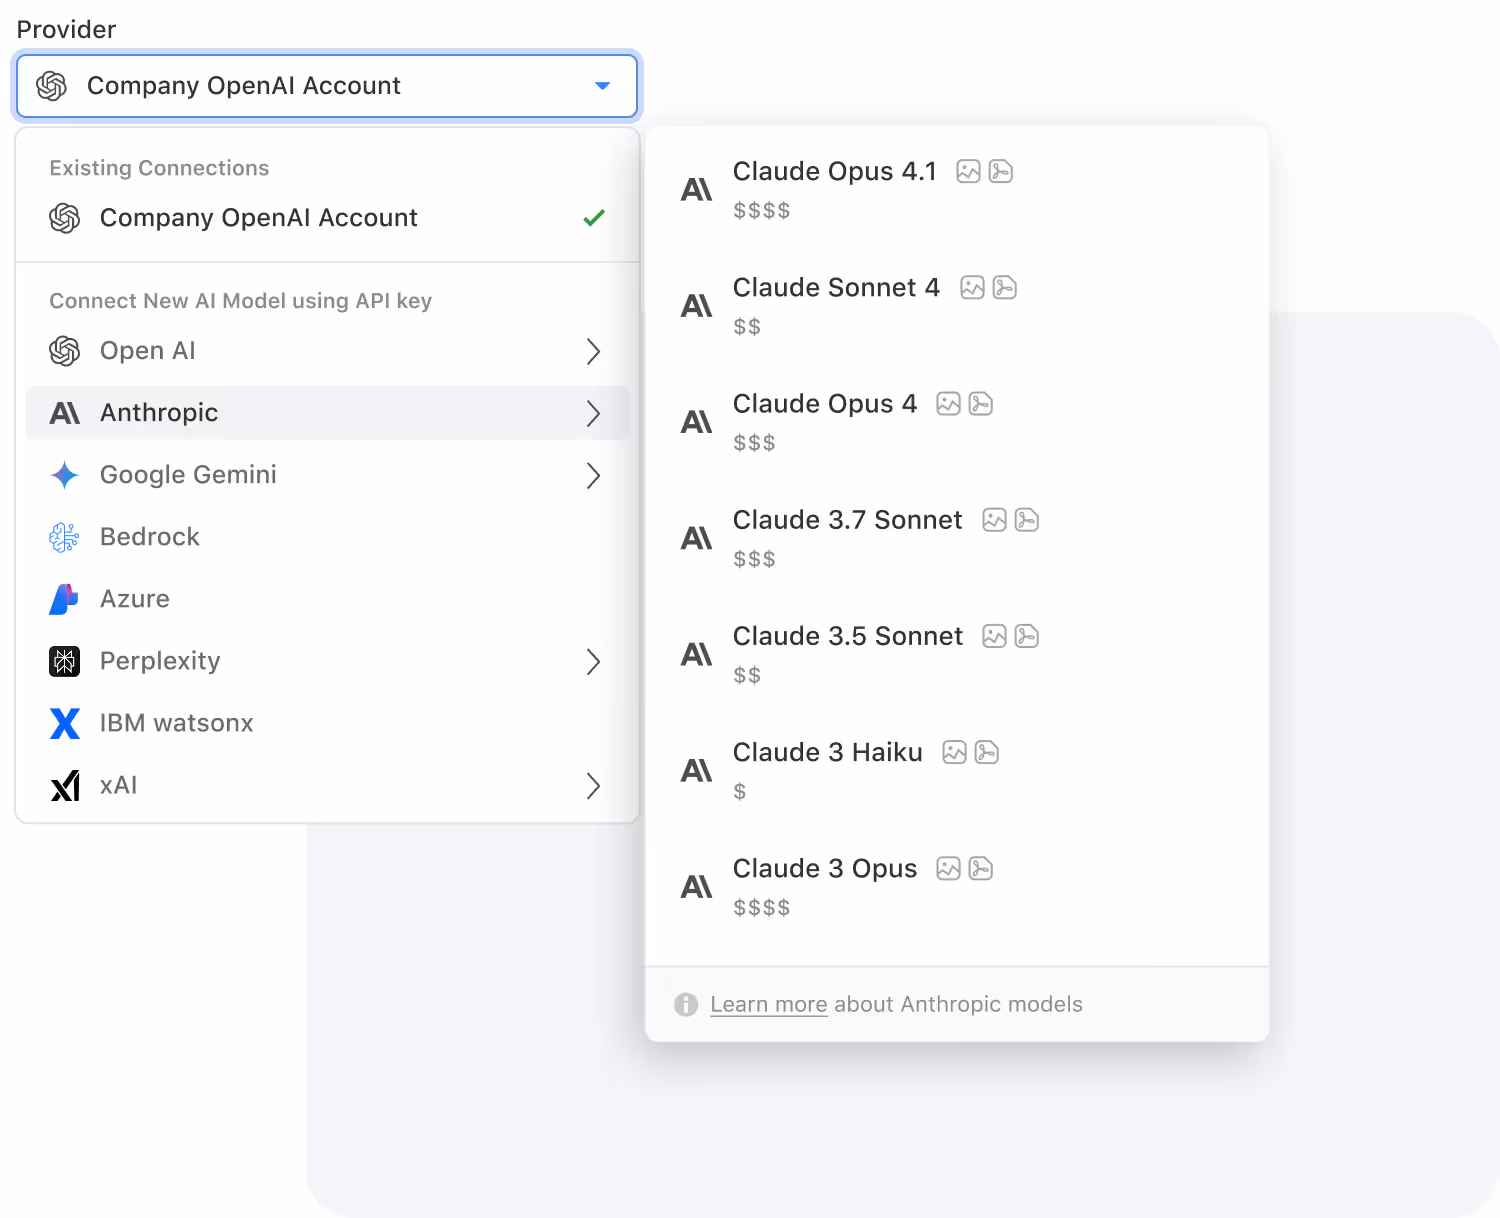Click PDF support icon for Claude 3 Haiku
This screenshot has width=1500, height=1218.
pyautogui.click(x=987, y=752)
